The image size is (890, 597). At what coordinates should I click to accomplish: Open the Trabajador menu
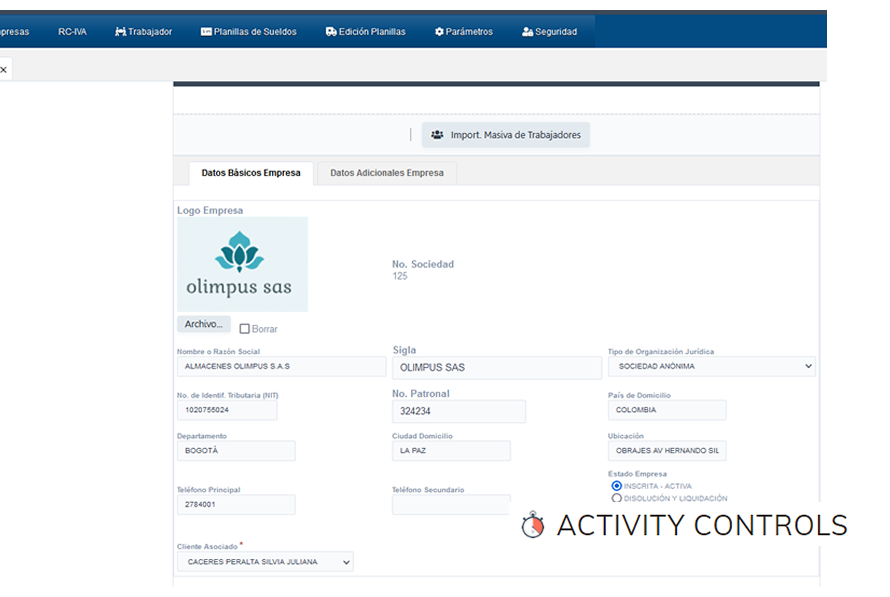tap(143, 32)
